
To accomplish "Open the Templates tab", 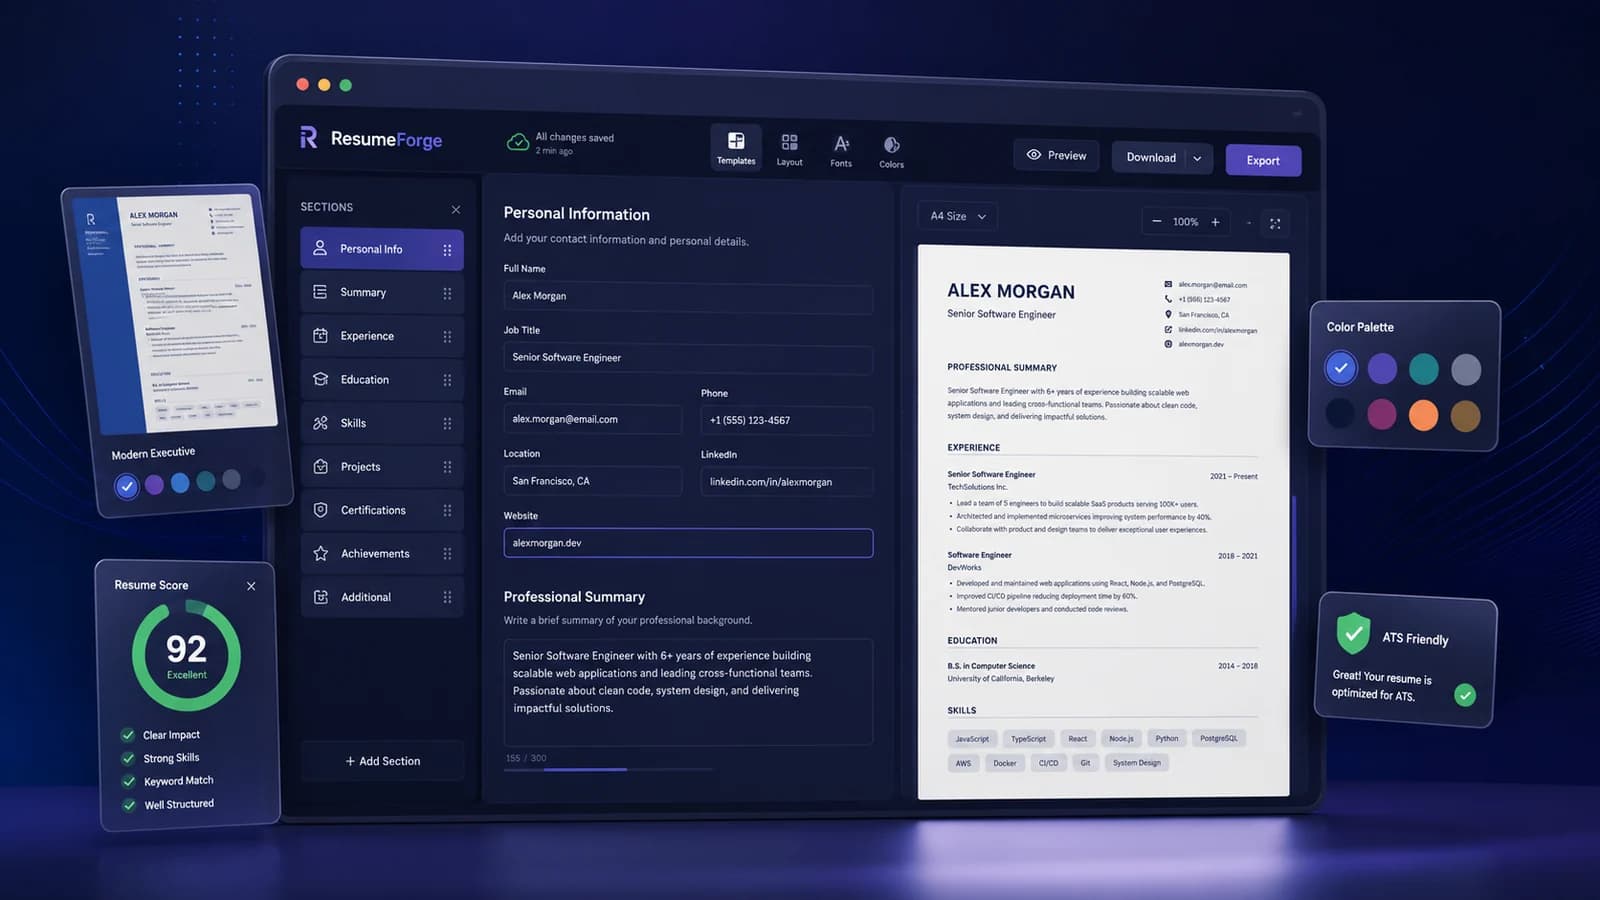I will coord(736,147).
